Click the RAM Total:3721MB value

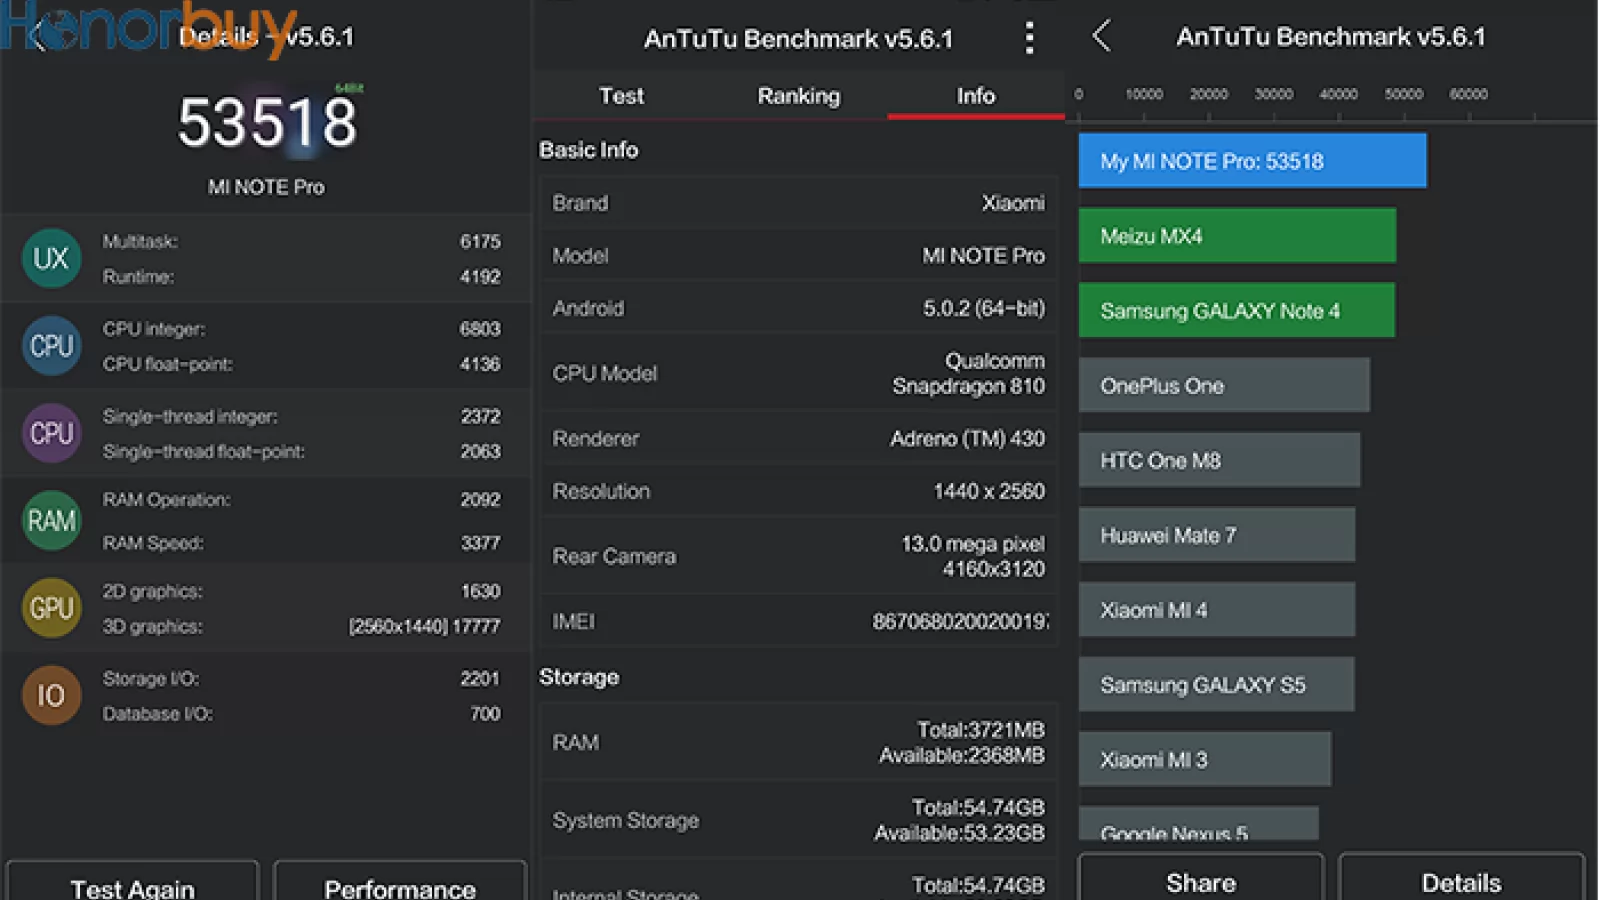point(981,730)
